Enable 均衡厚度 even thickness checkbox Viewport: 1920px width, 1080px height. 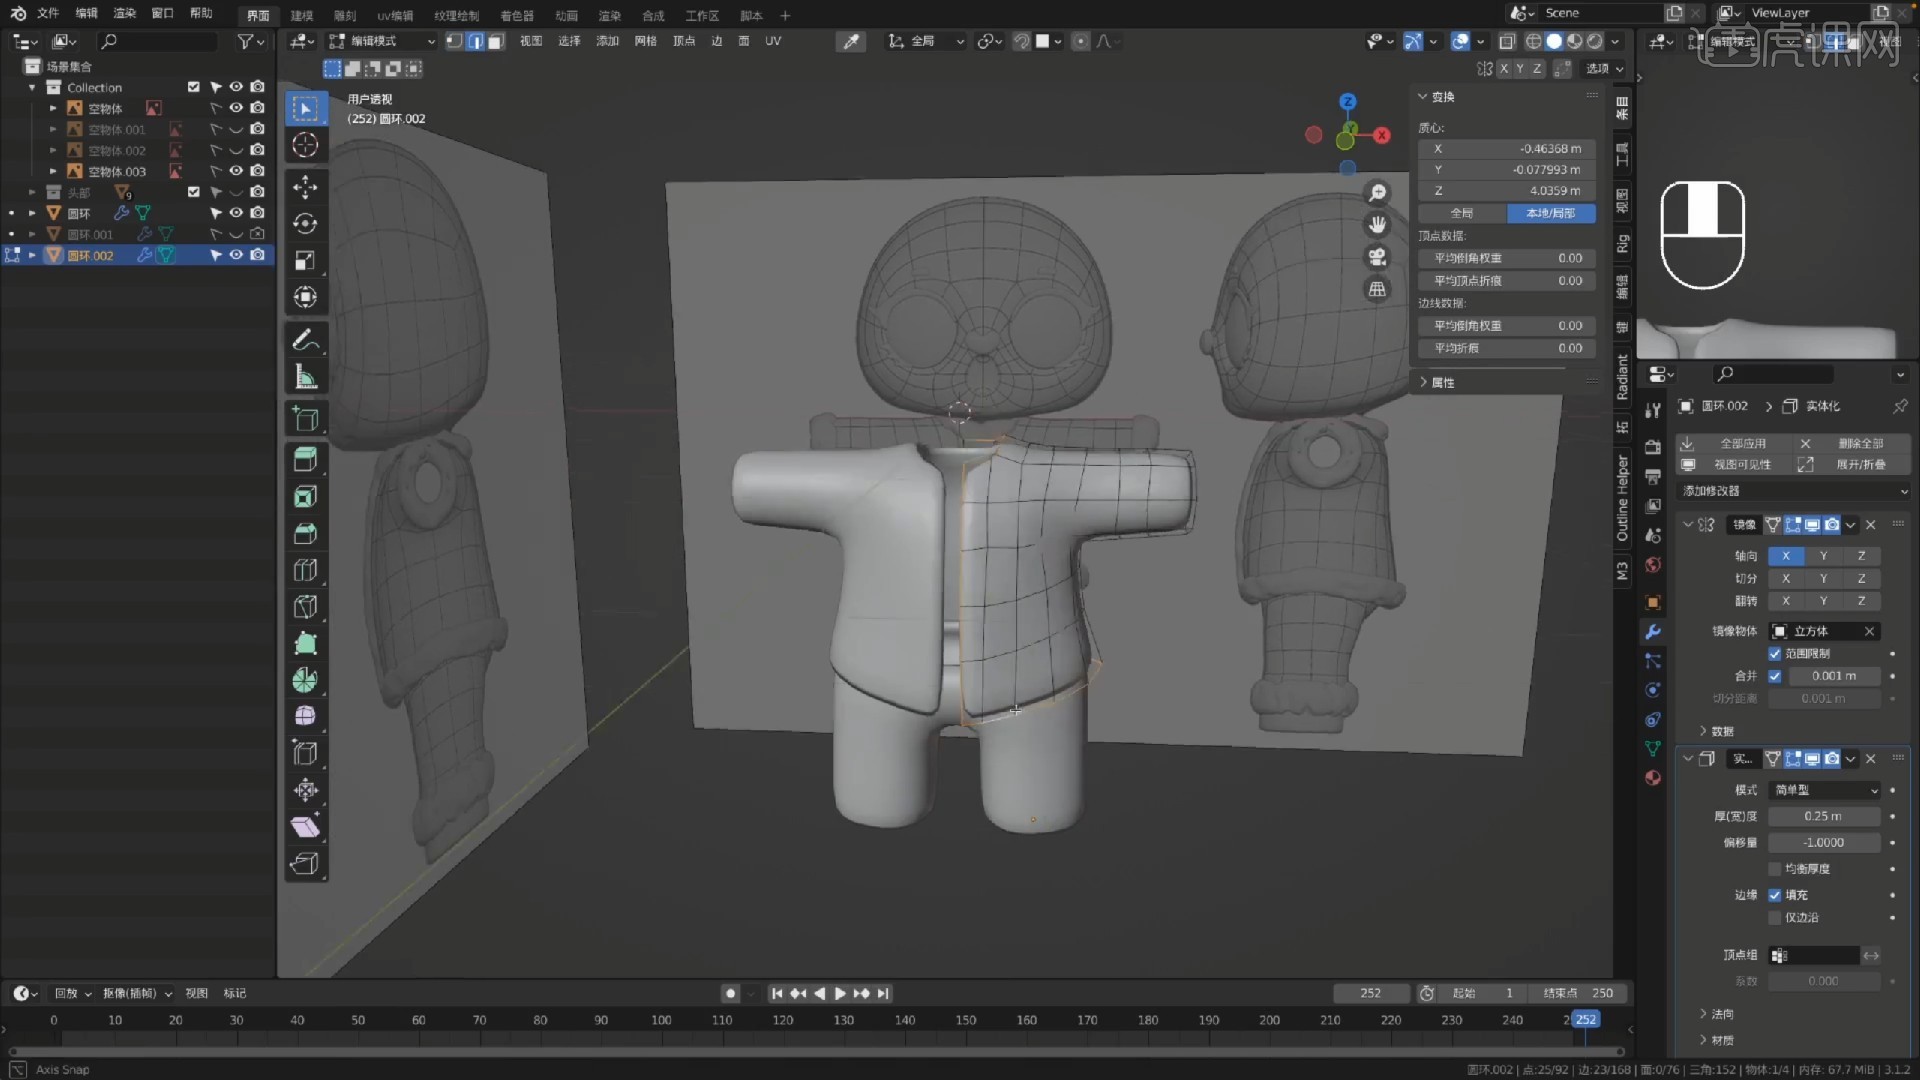pos(1775,869)
